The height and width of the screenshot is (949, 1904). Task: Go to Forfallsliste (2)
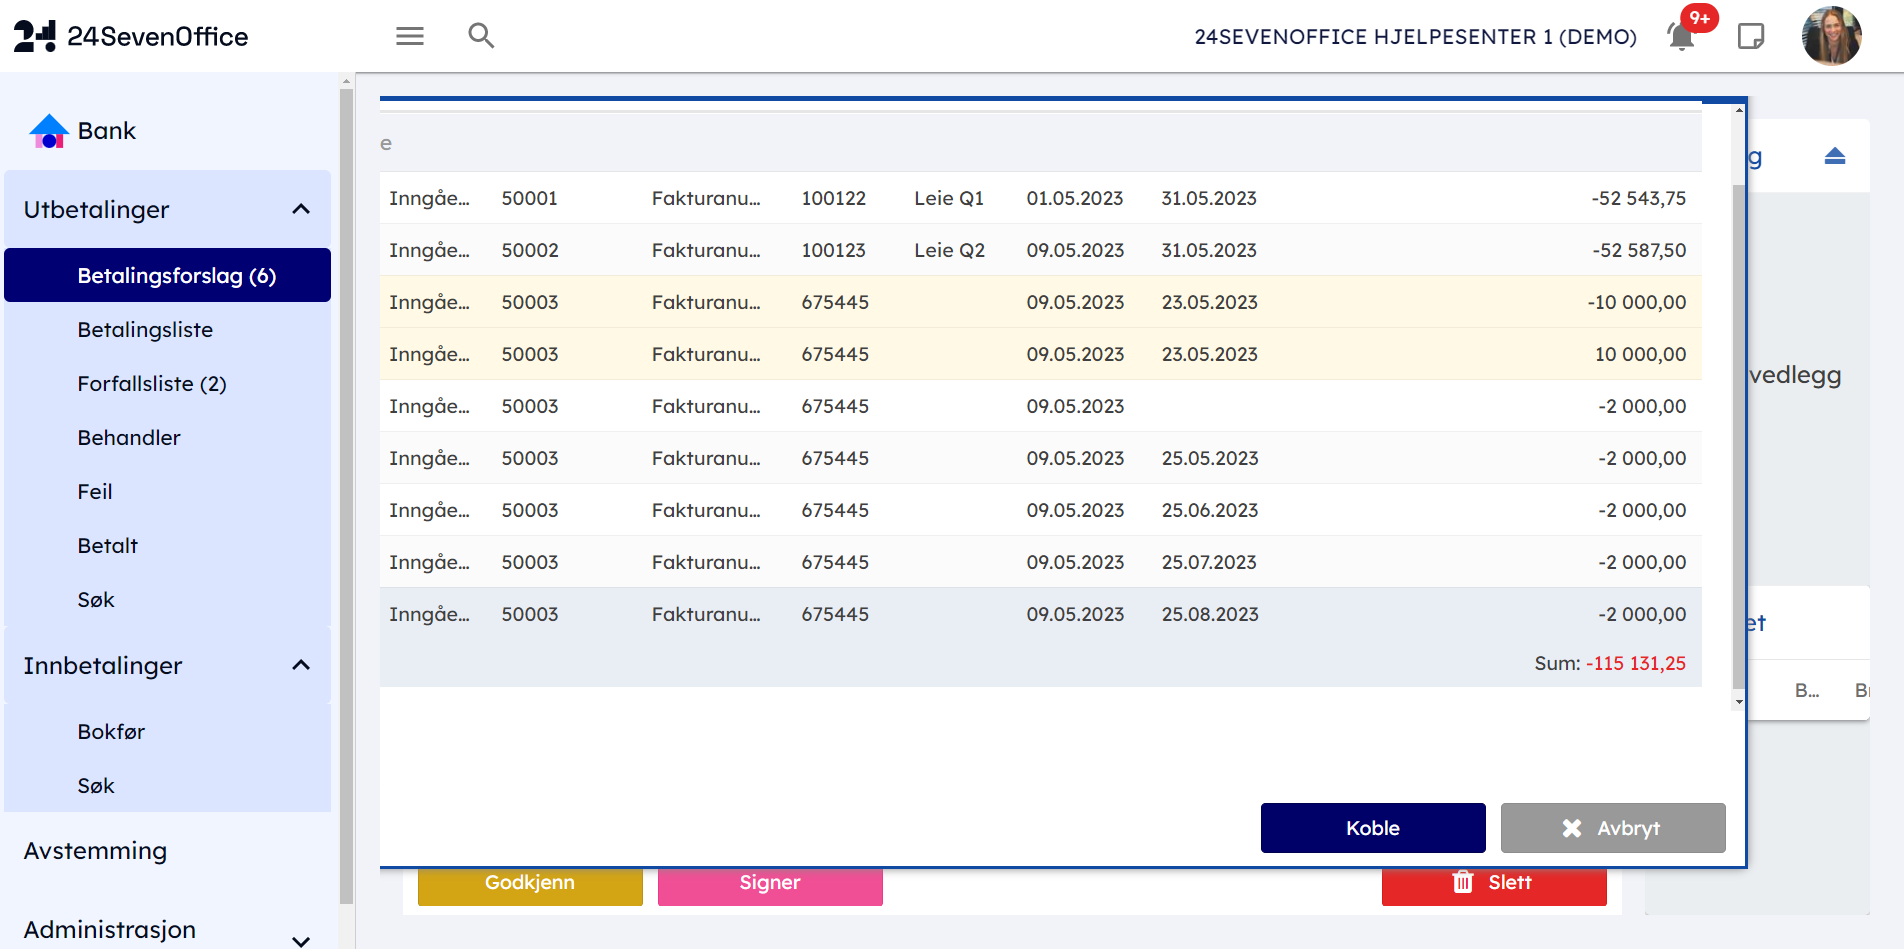tap(152, 384)
